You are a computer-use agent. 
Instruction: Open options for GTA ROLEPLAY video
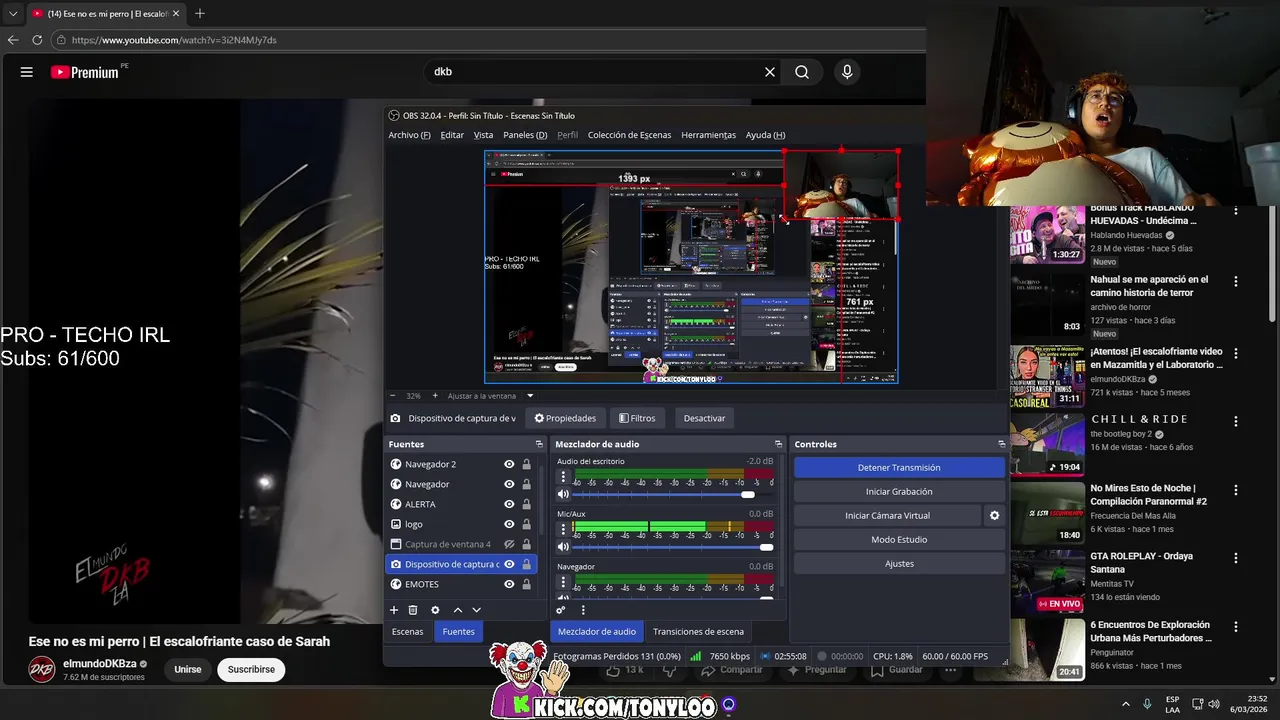[x=1236, y=558]
